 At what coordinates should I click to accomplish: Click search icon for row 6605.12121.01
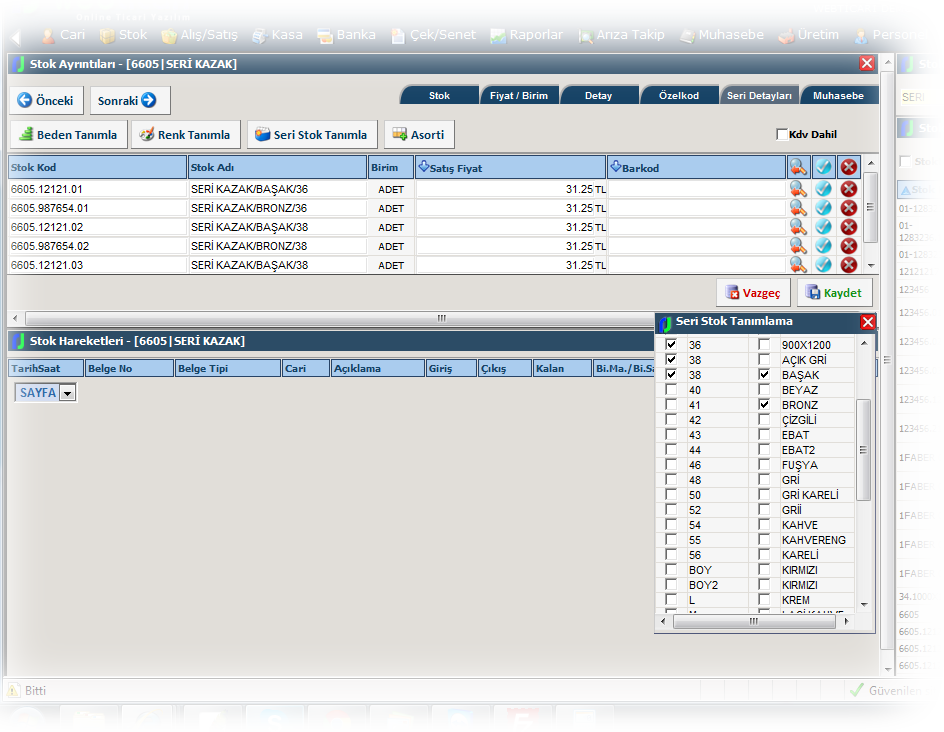[x=798, y=189]
